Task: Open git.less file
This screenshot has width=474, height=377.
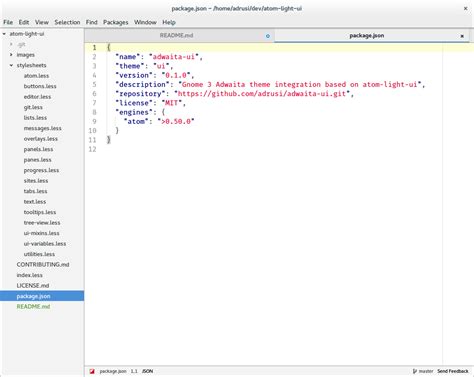Action: click(x=33, y=107)
